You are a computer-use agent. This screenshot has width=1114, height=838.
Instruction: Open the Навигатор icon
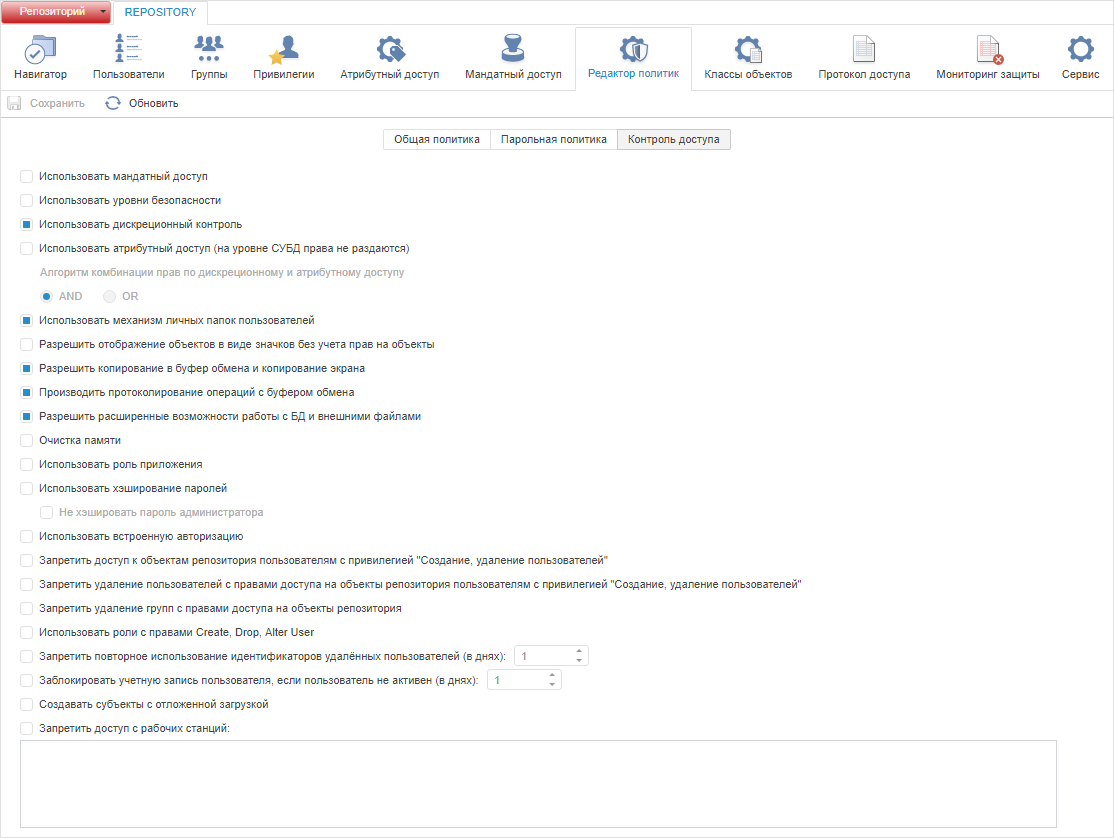point(40,49)
